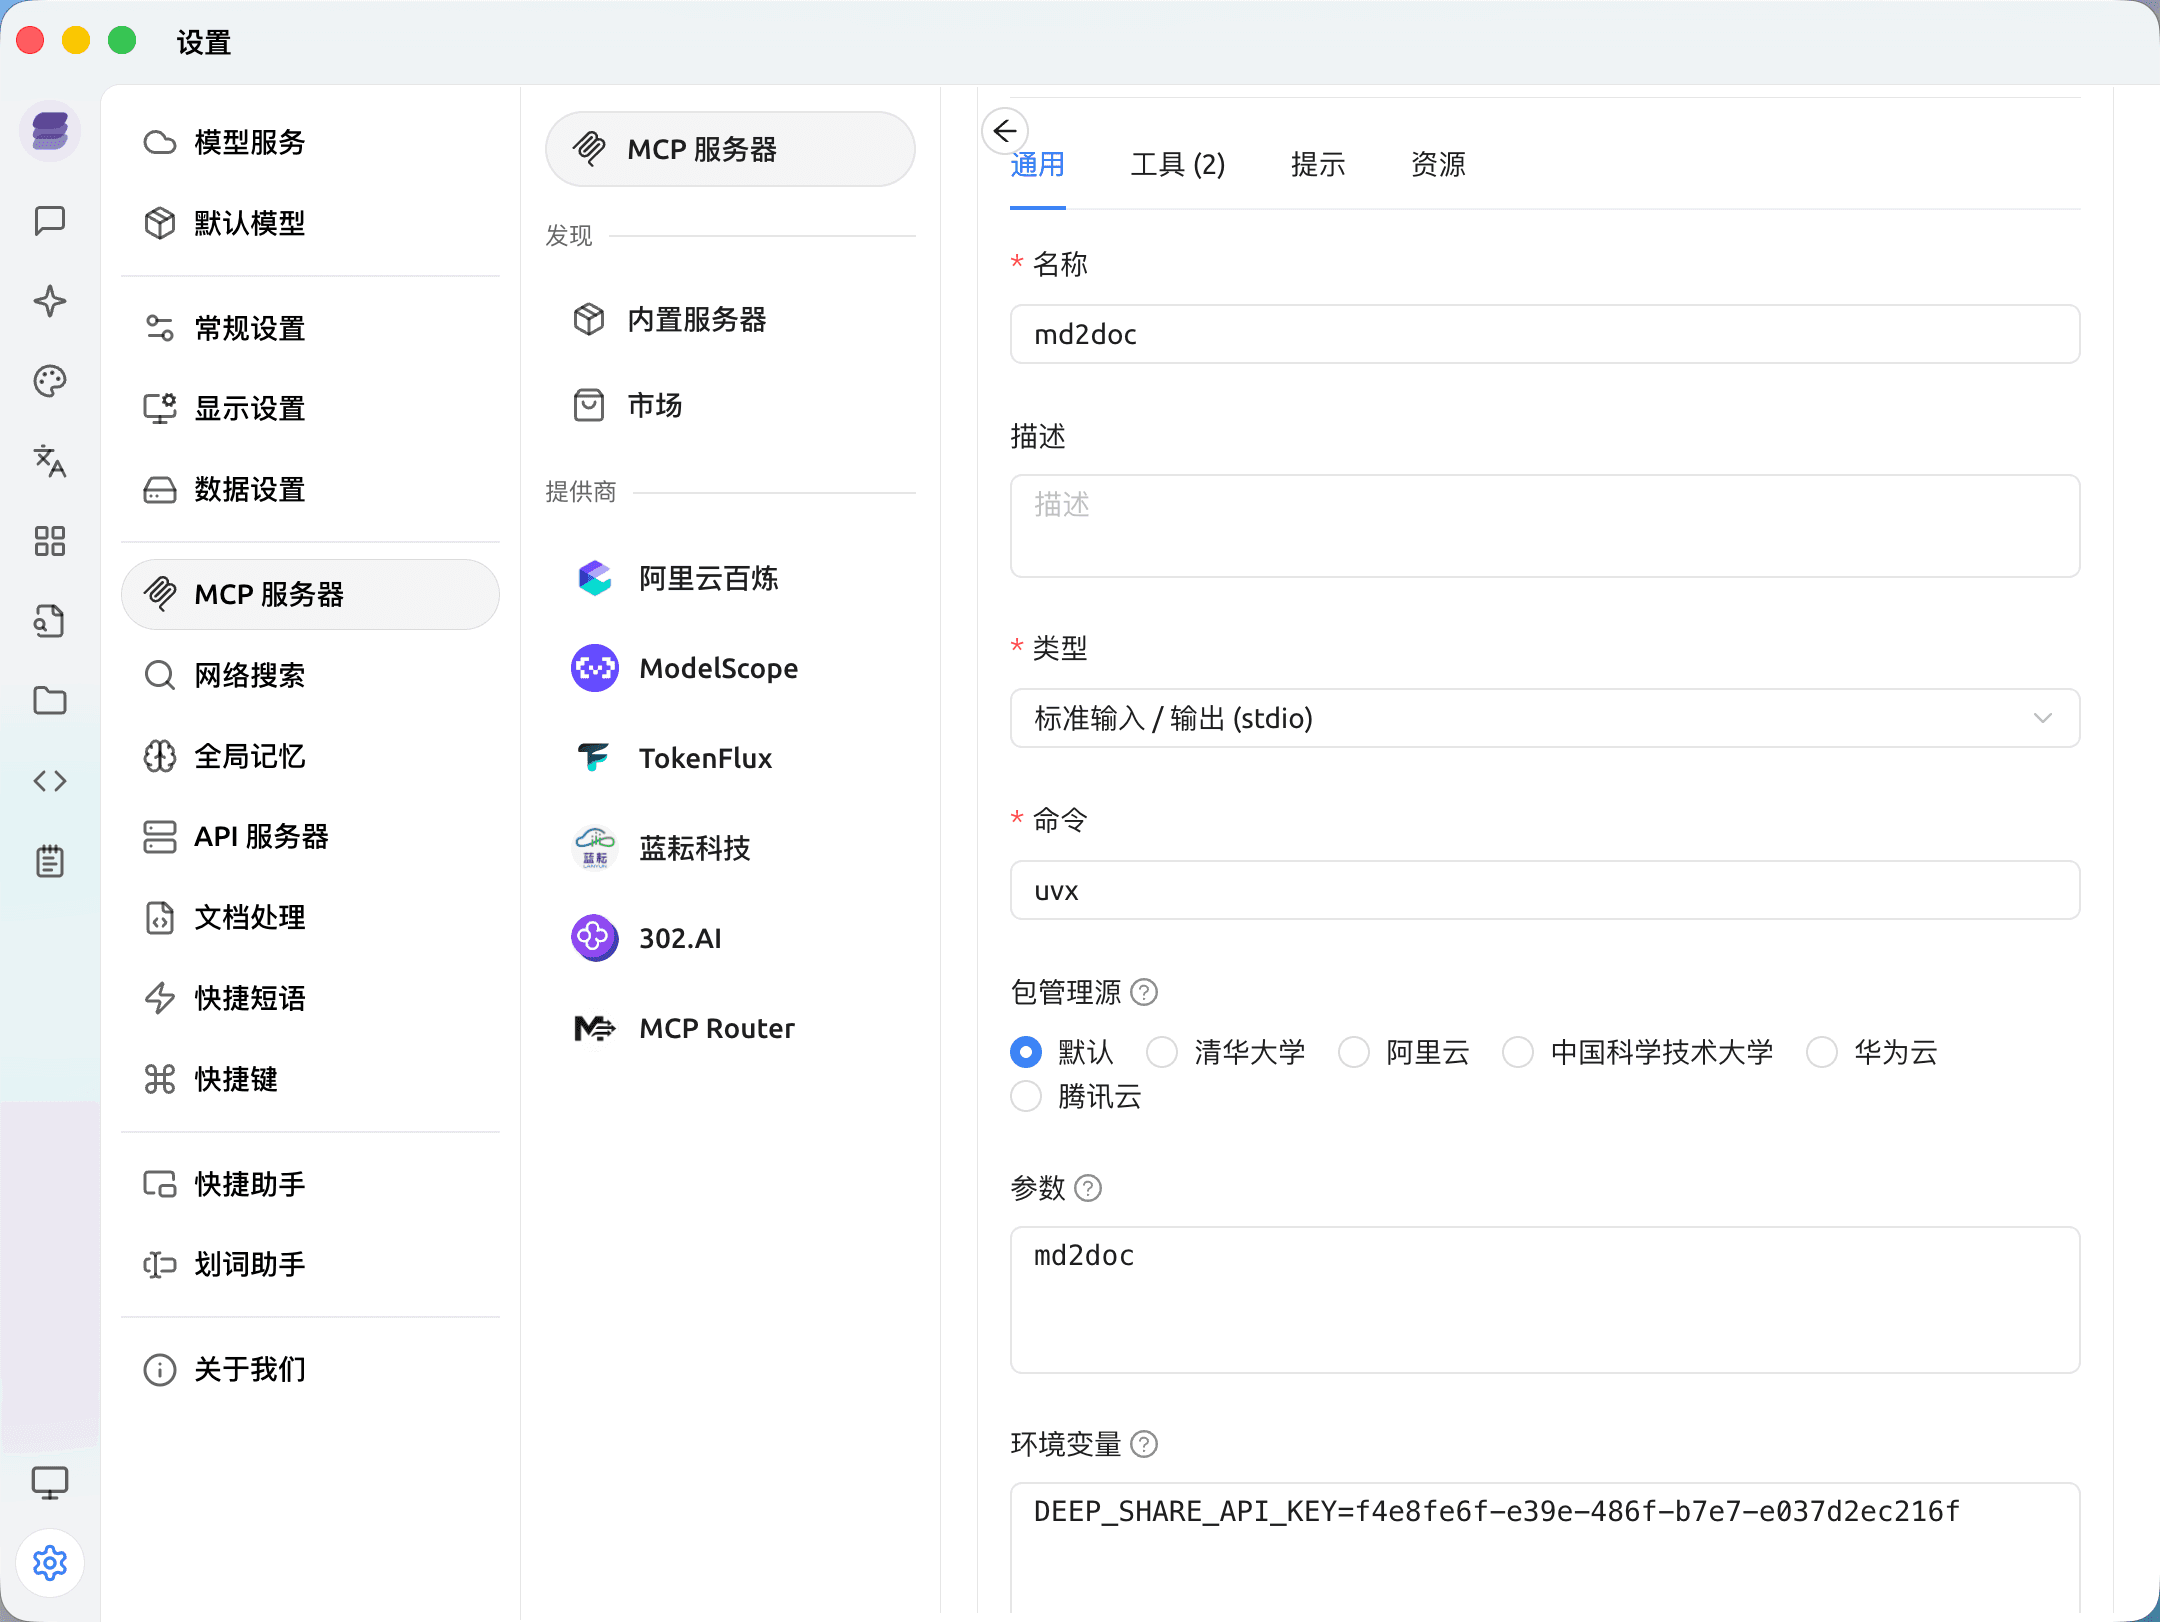Click the package source help icon
Image resolution: width=2160 pixels, height=1622 pixels.
(1144, 992)
